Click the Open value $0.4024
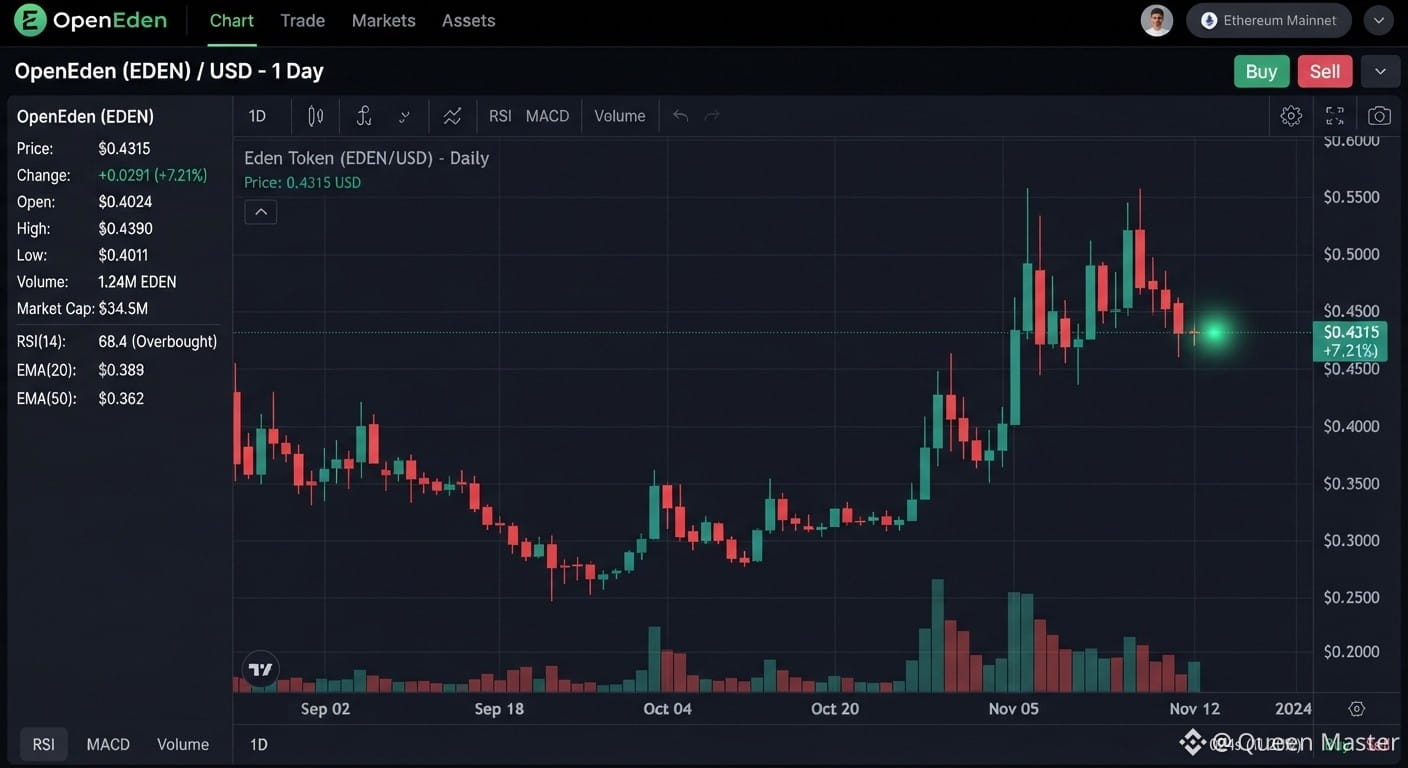1408x768 pixels. (x=125, y=202)
